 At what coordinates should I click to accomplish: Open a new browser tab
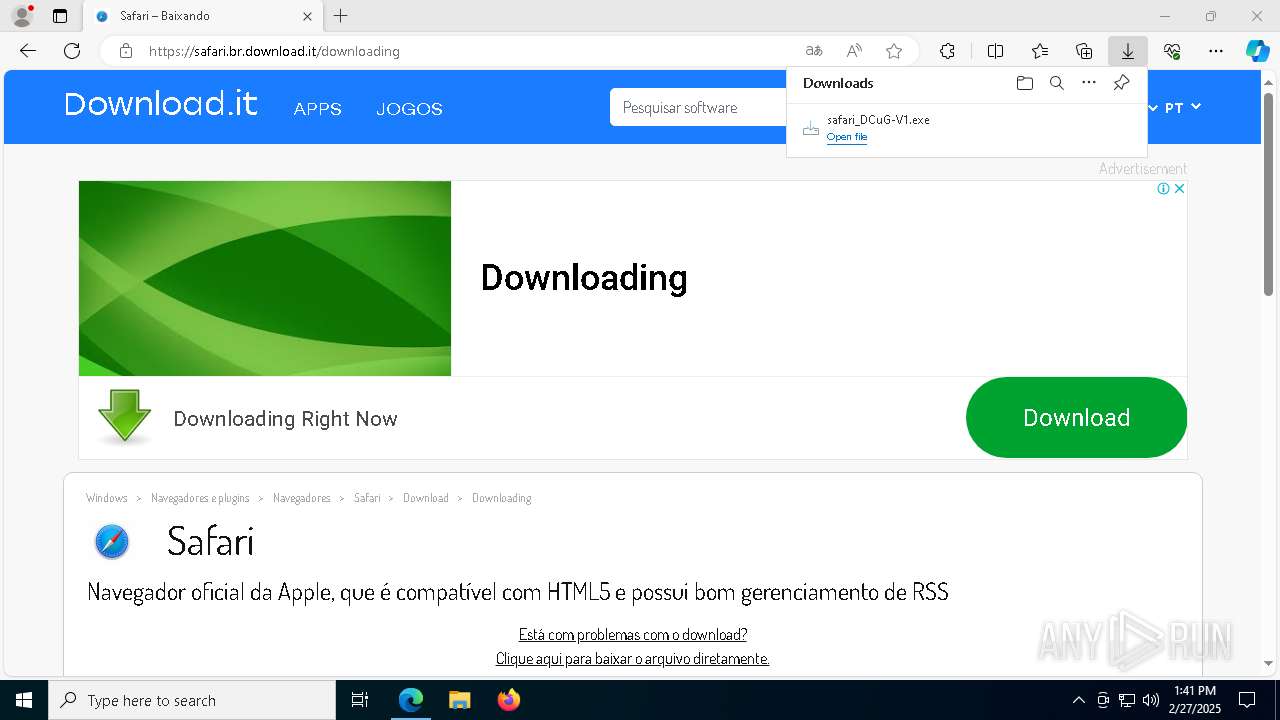tap(341, 16)
